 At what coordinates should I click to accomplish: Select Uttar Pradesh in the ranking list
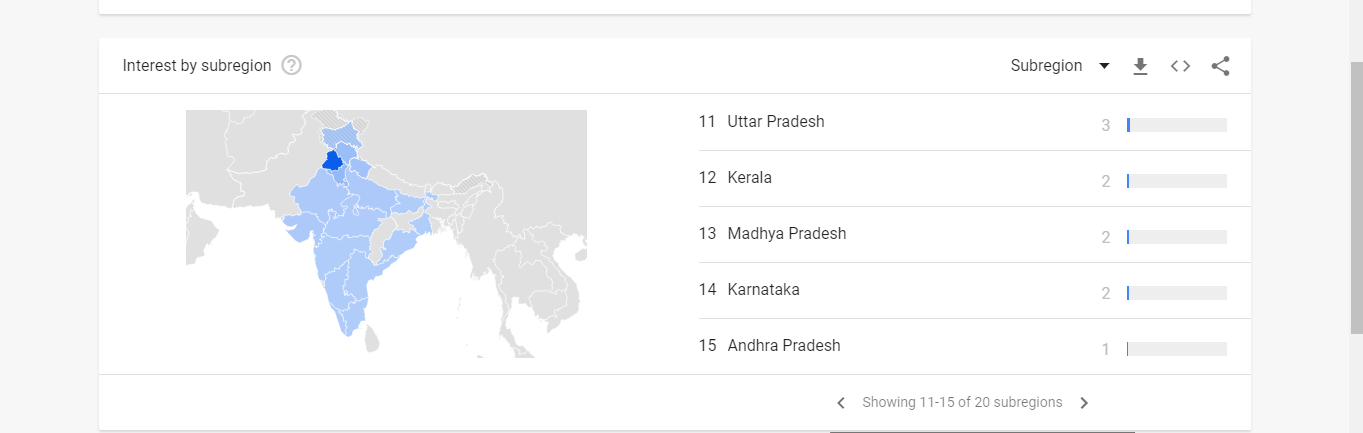pyautogui.click(x=776, y=122)
